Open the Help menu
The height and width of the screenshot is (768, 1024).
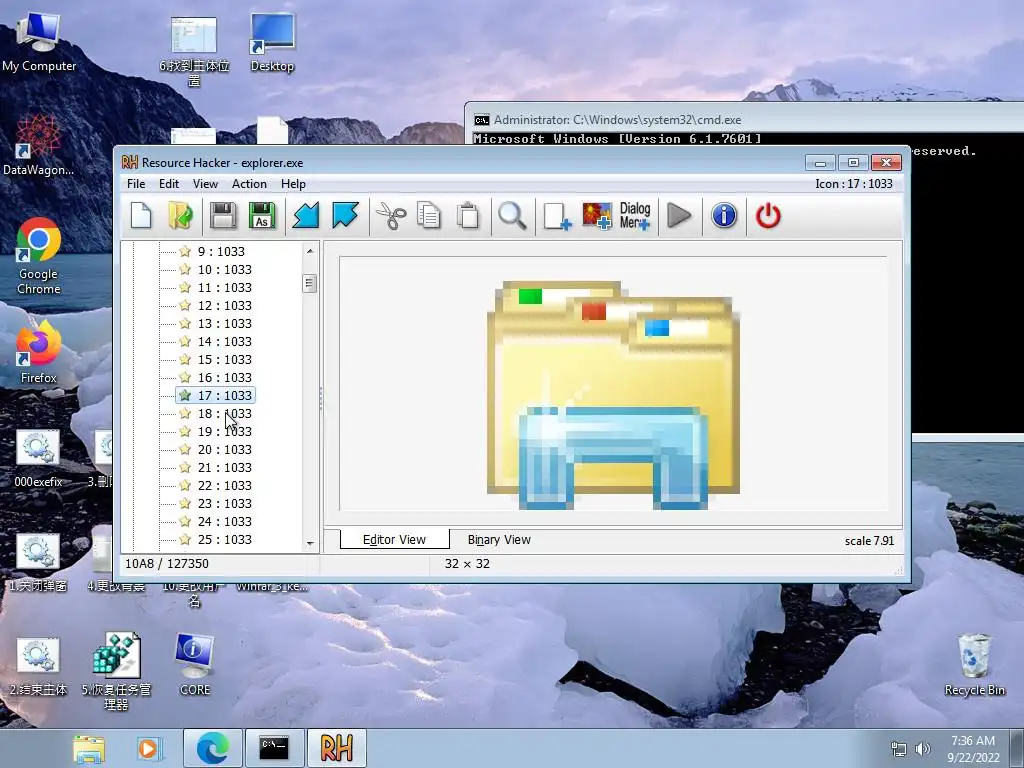293,184
